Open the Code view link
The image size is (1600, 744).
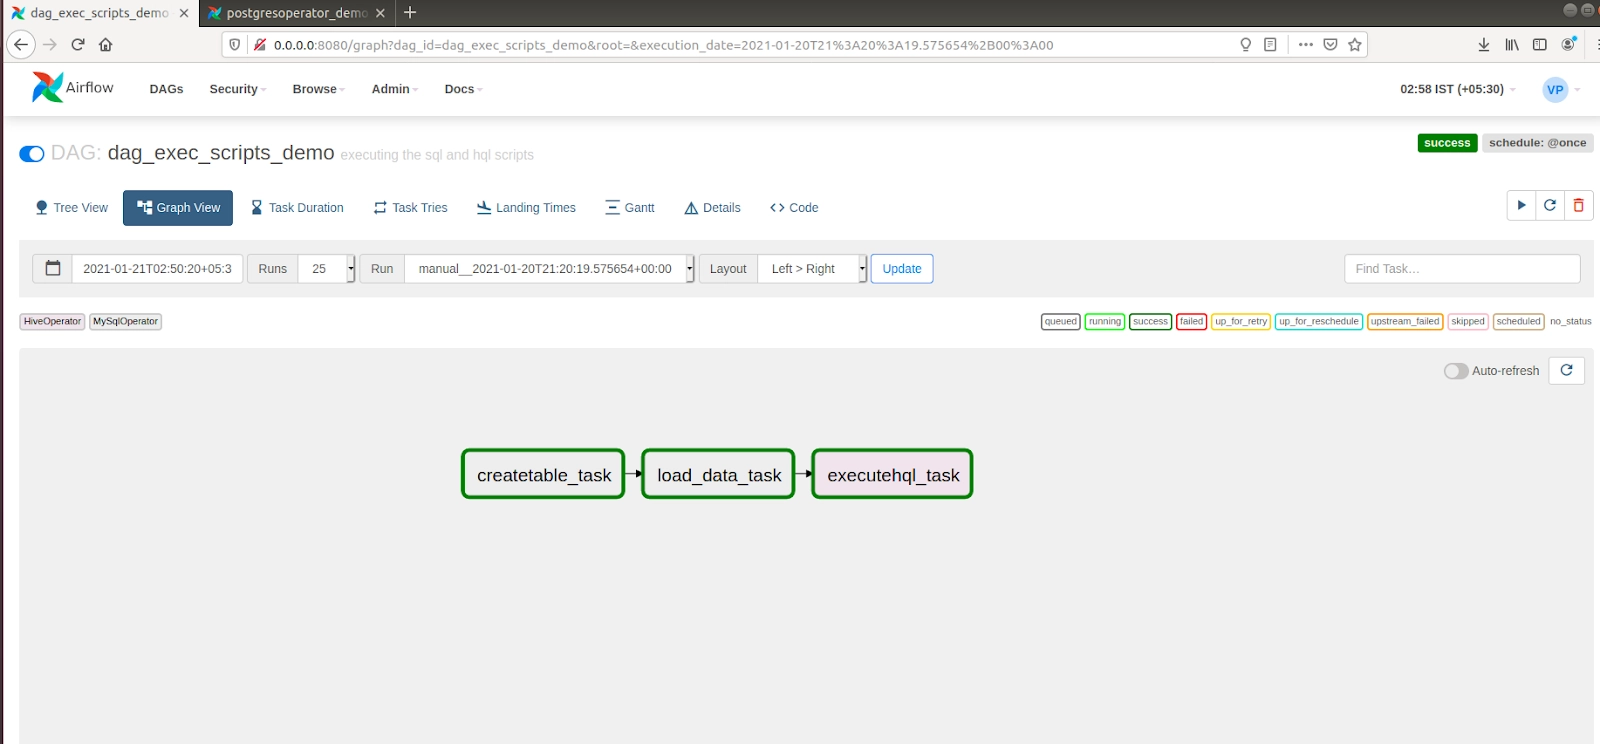794,208
